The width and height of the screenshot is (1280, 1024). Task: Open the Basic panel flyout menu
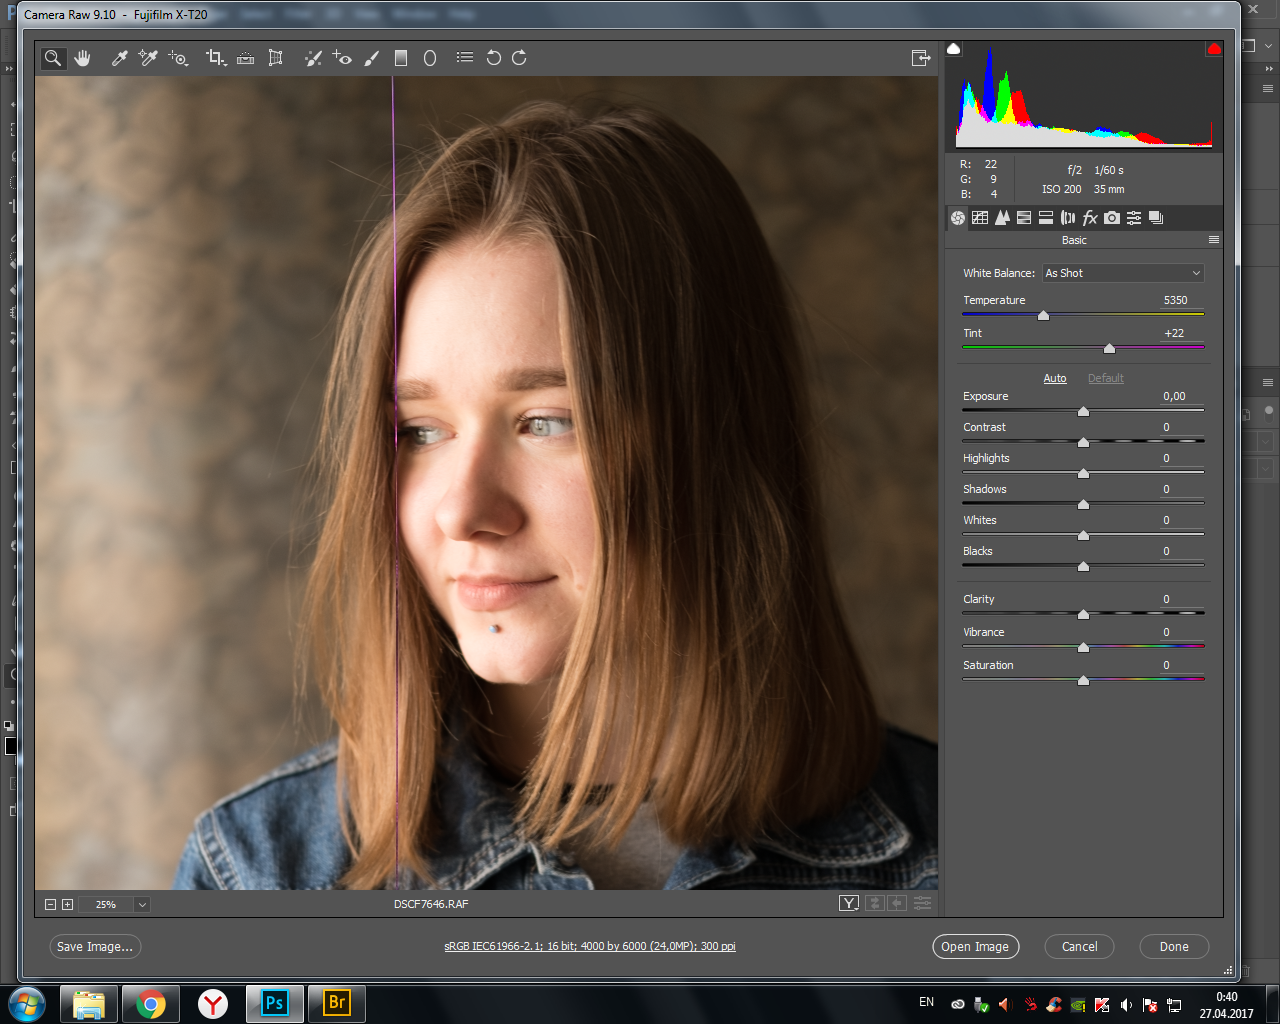click(1214, 240)
